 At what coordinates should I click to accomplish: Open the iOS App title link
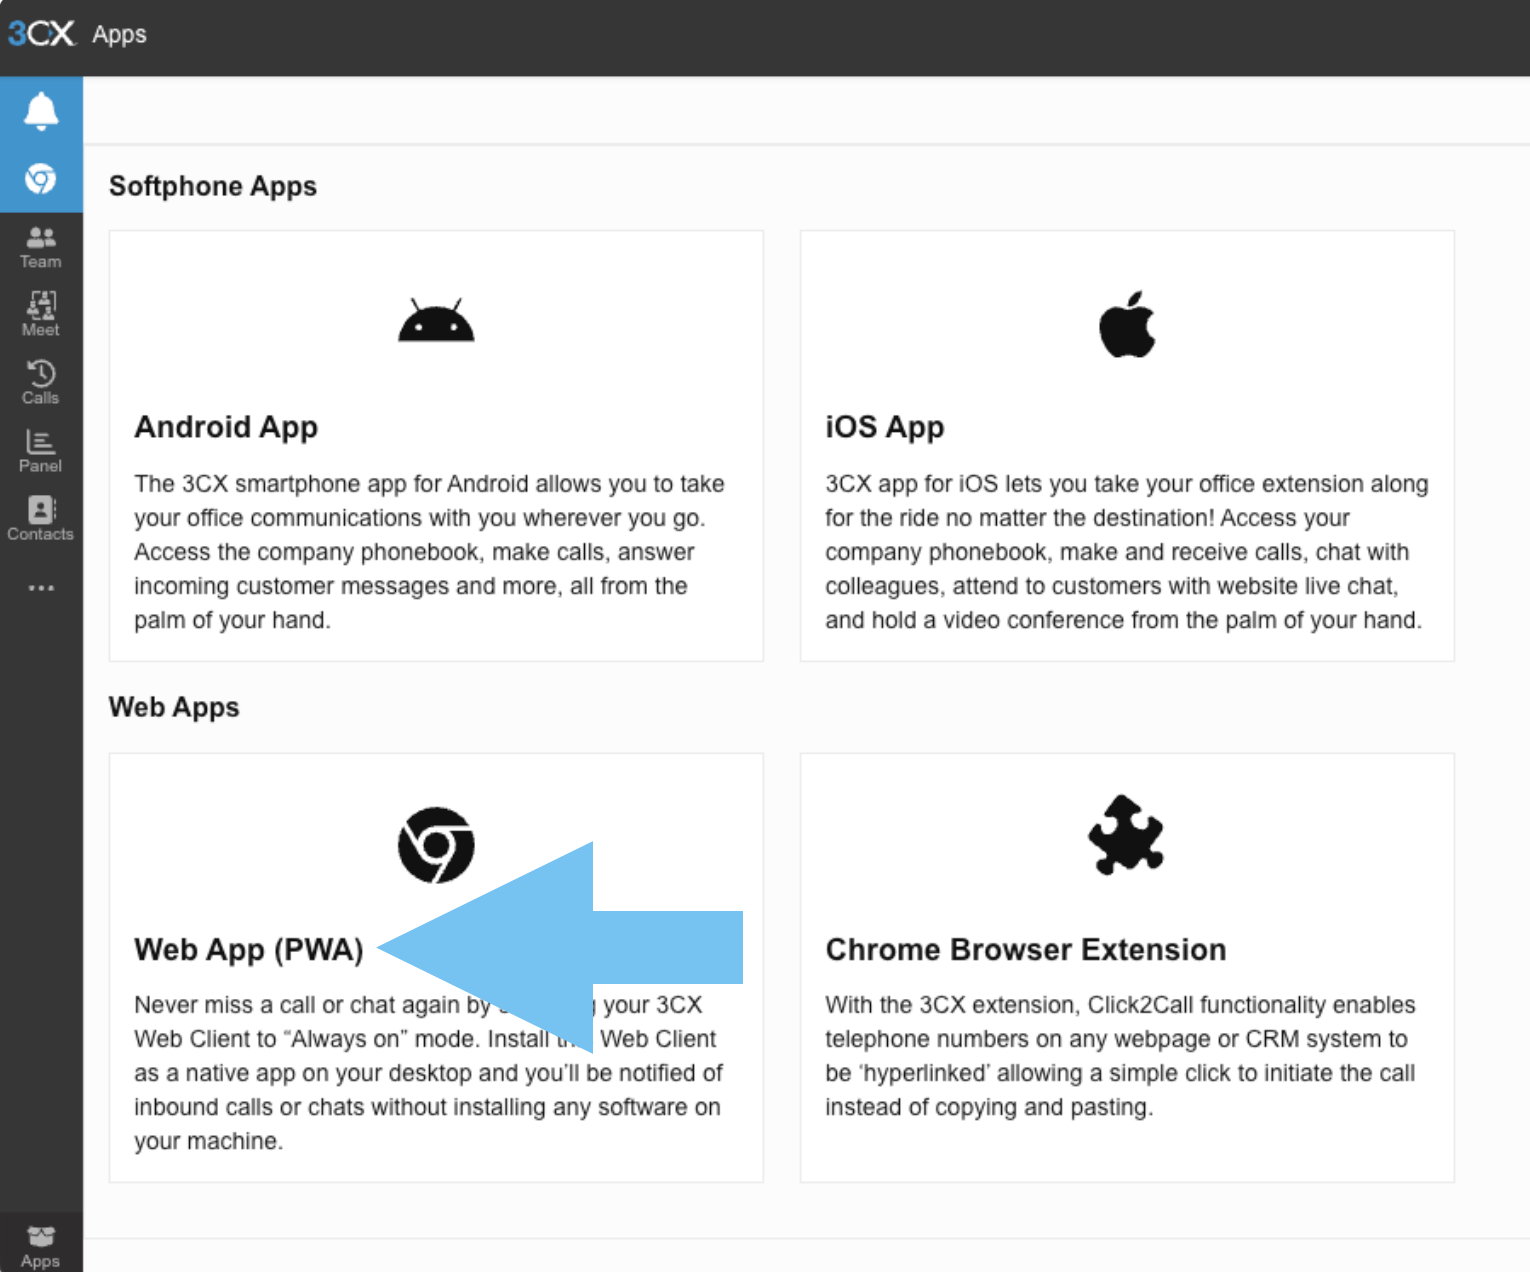coord(884,427)
